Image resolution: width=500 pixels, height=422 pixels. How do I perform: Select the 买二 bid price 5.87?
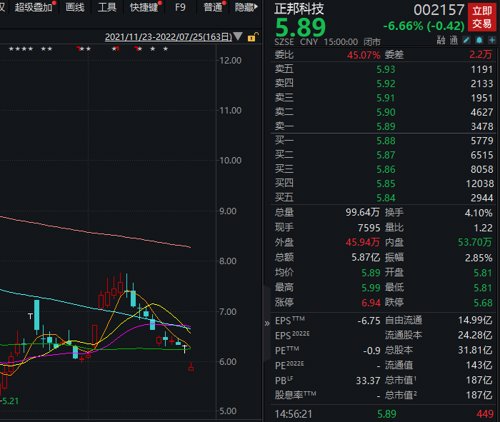coord(386,155)
